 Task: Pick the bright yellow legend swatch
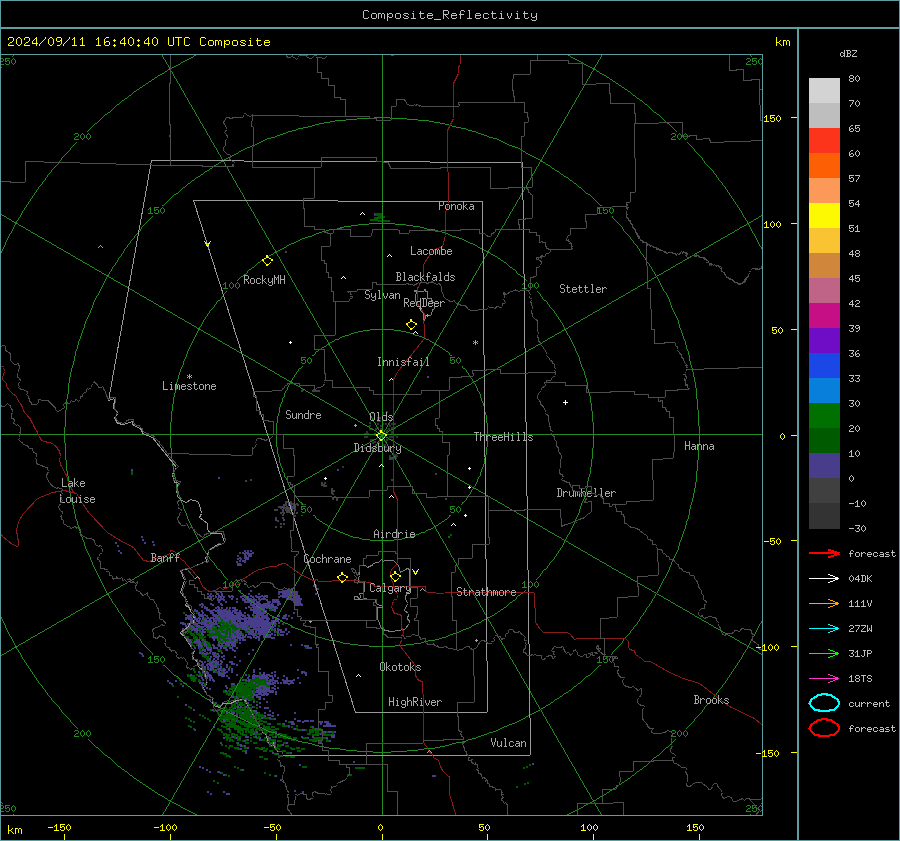pyautogui.click(x=824, y=216)
